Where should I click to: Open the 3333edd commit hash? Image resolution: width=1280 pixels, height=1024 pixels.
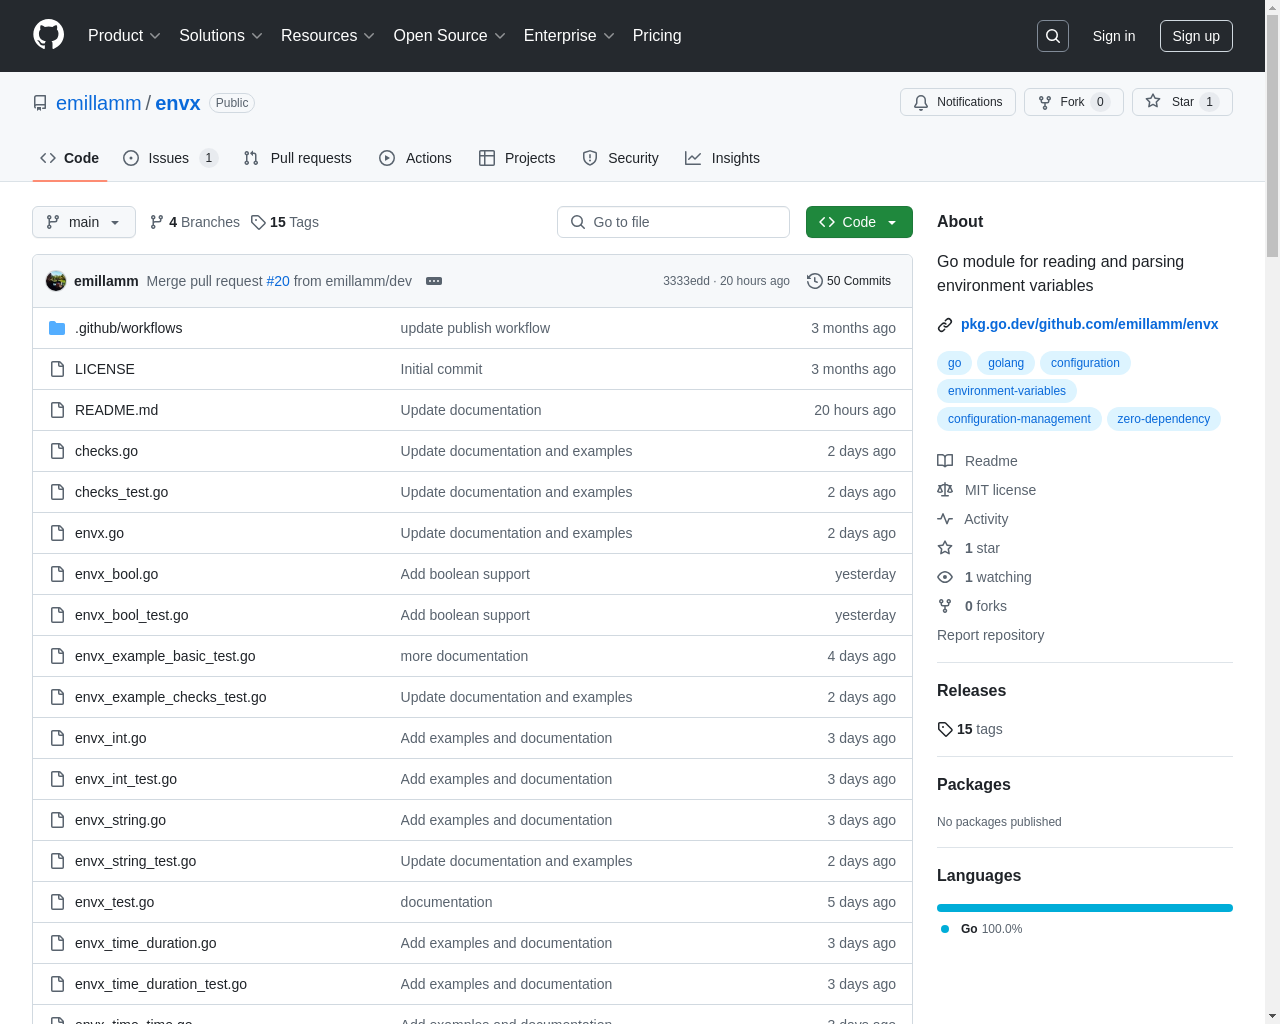click(686, 281)
